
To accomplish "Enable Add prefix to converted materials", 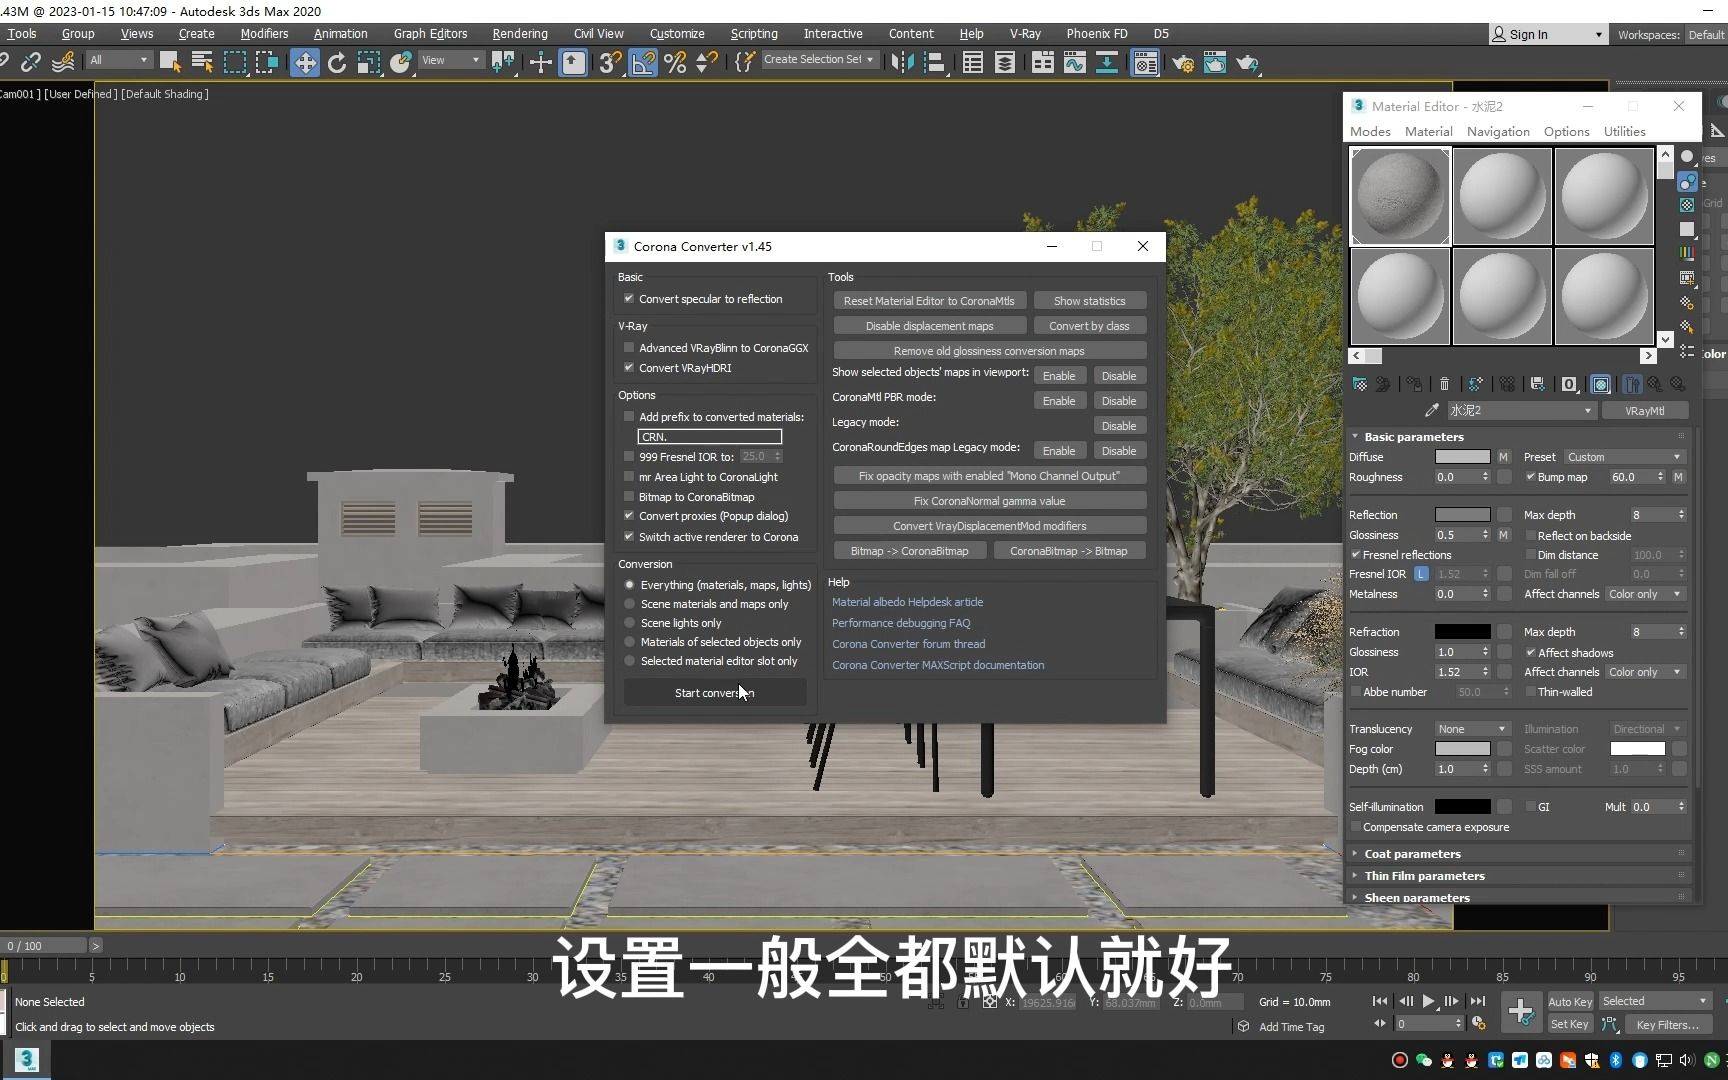I will pos(629,417).
